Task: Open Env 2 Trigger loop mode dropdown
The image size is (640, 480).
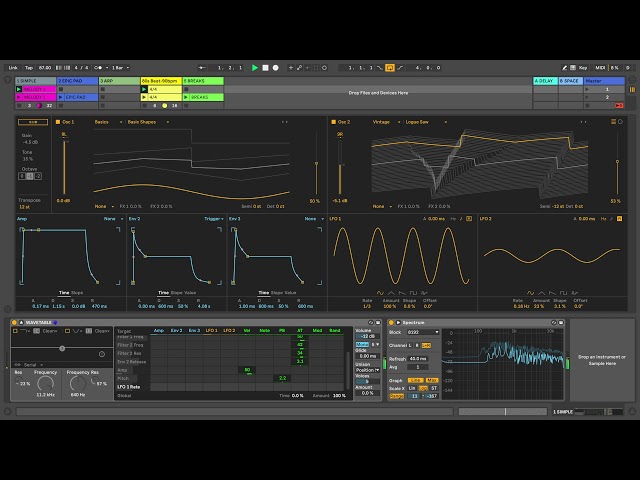Action: (214, 219)
